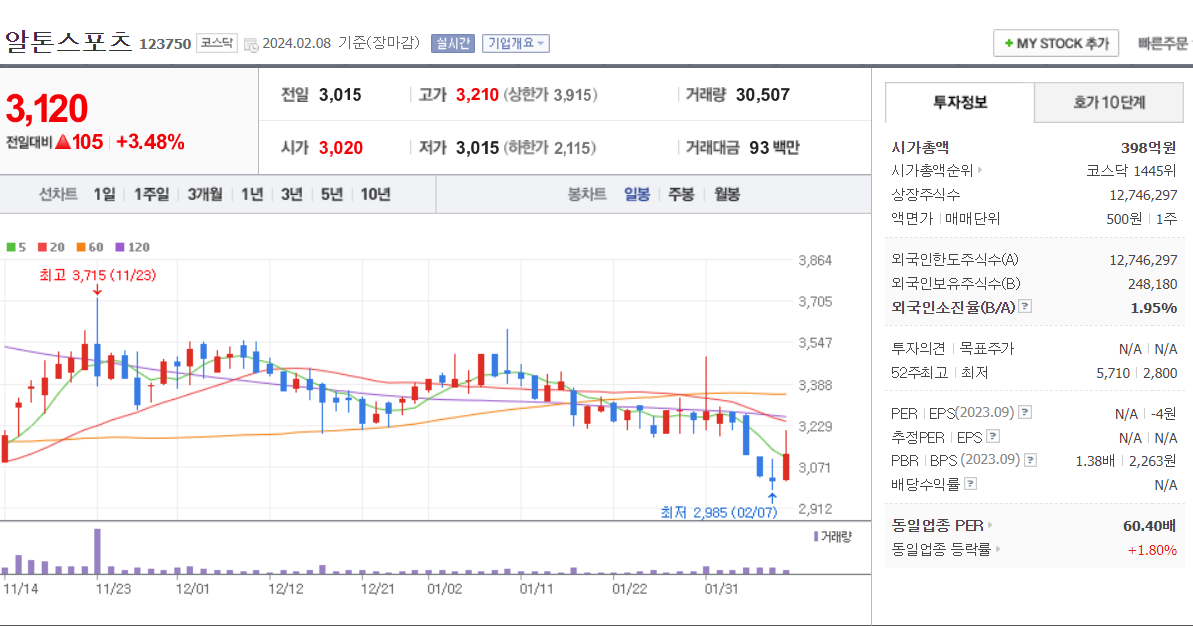Click the +1.80% industry change value
Screen dimensions: 1193x626
pos(1153,550)
